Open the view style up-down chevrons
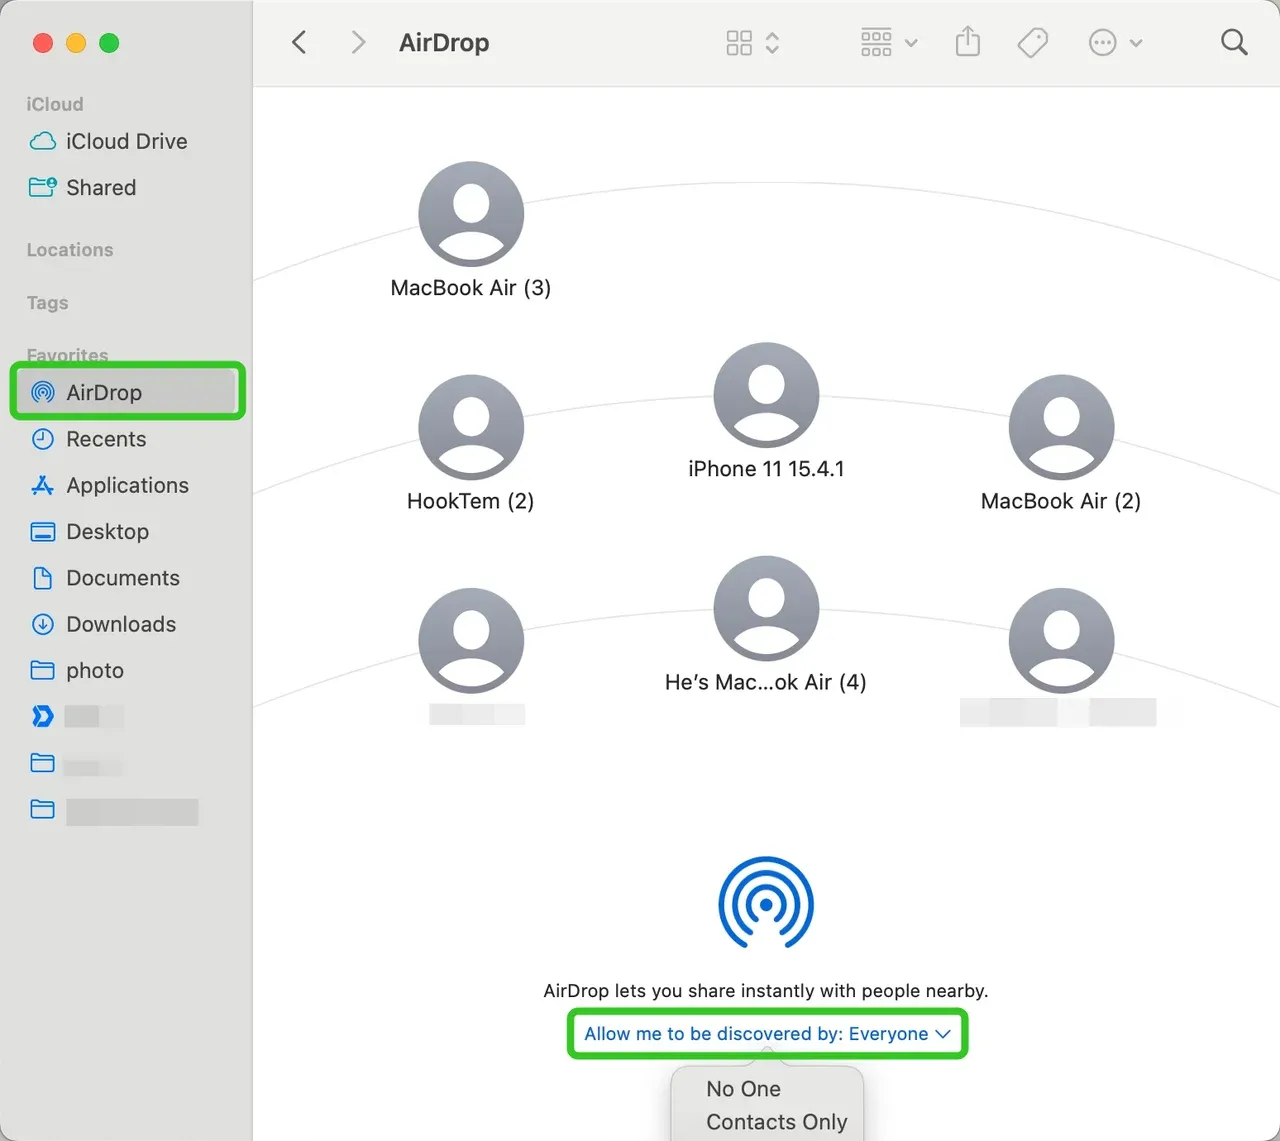The image size is (1280, 1141). pos(772,43)
